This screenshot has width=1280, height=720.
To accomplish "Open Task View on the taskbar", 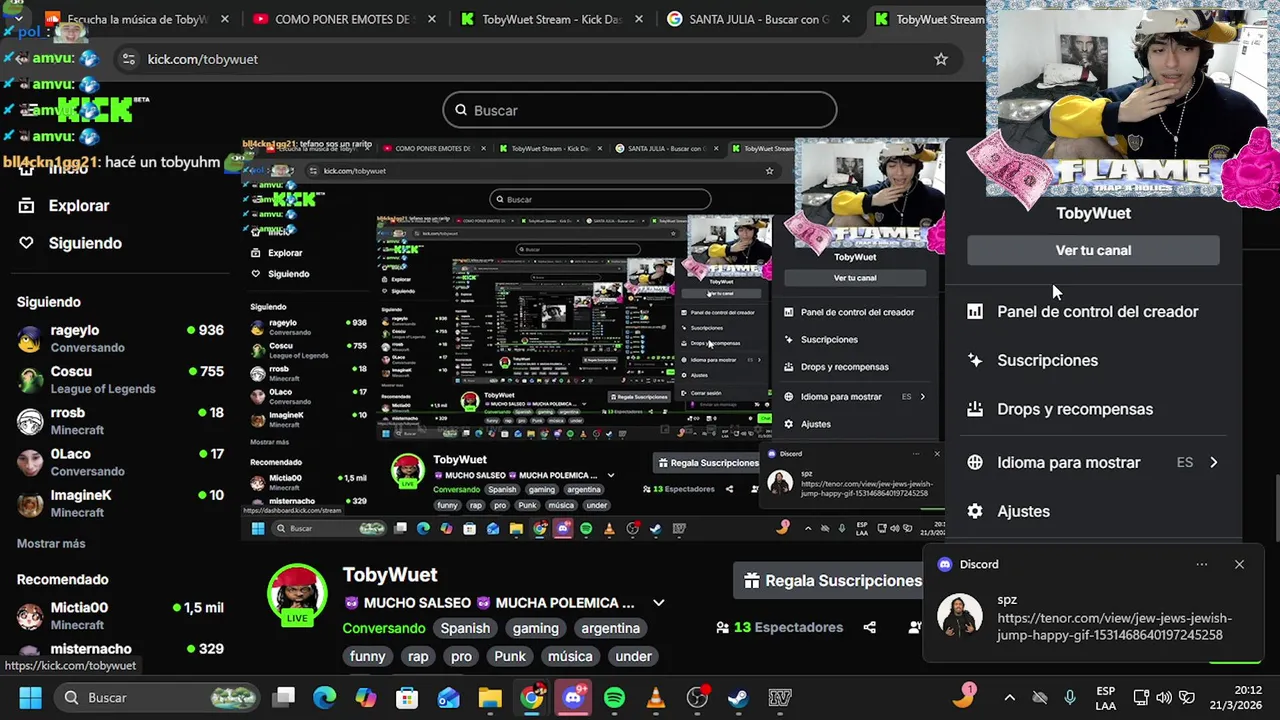I will (x=284, y=697).
